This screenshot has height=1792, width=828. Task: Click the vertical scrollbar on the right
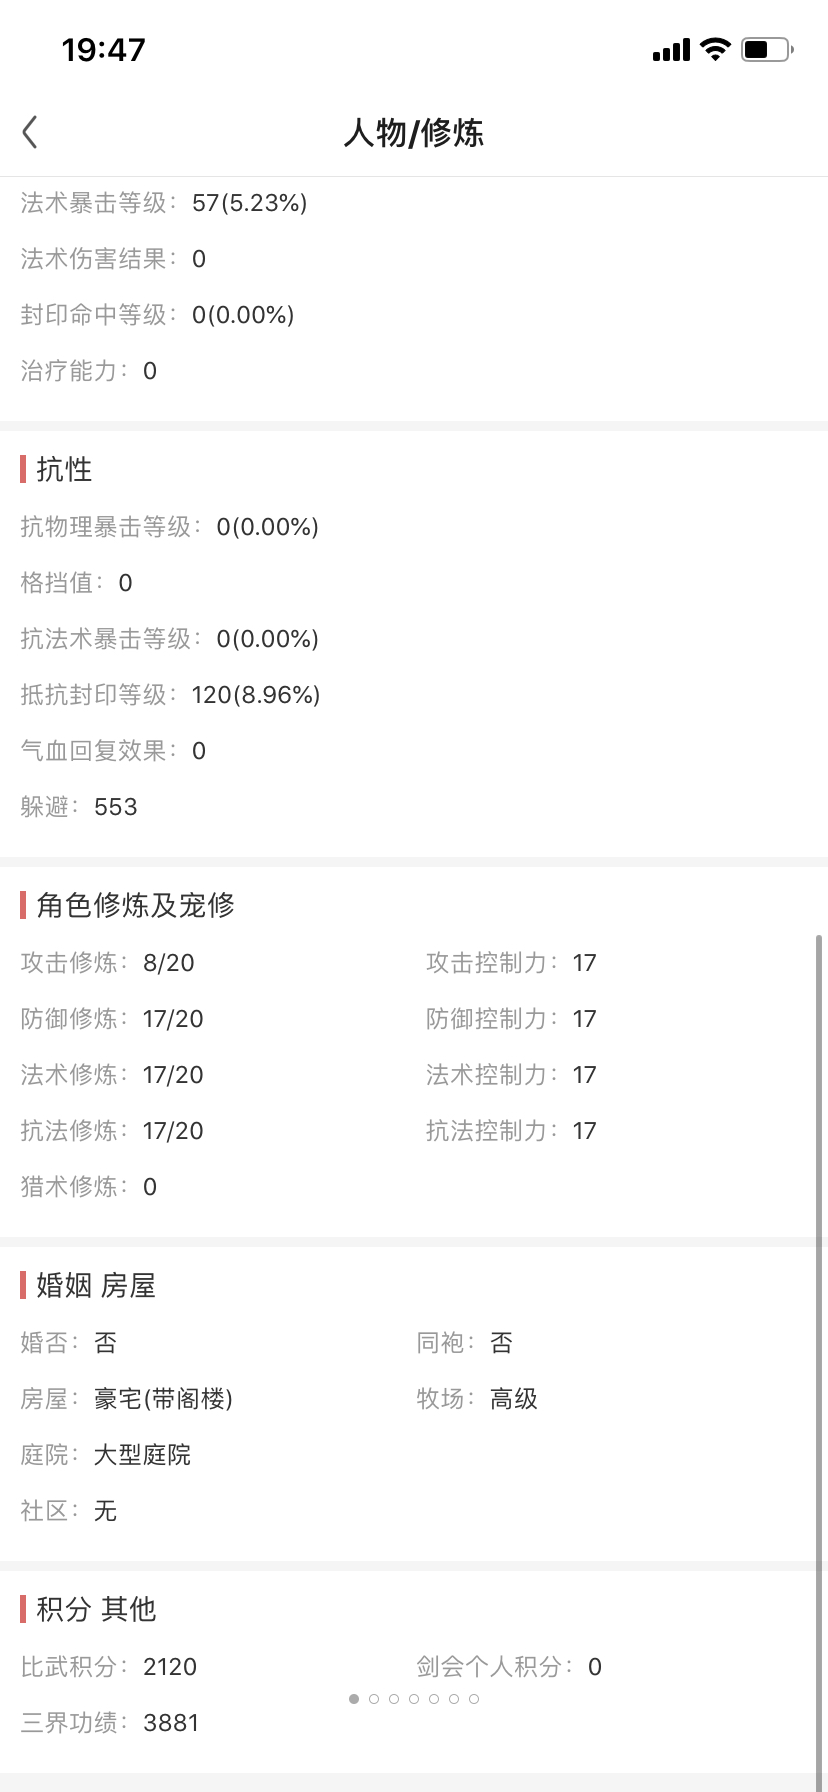click(820, 1360)
